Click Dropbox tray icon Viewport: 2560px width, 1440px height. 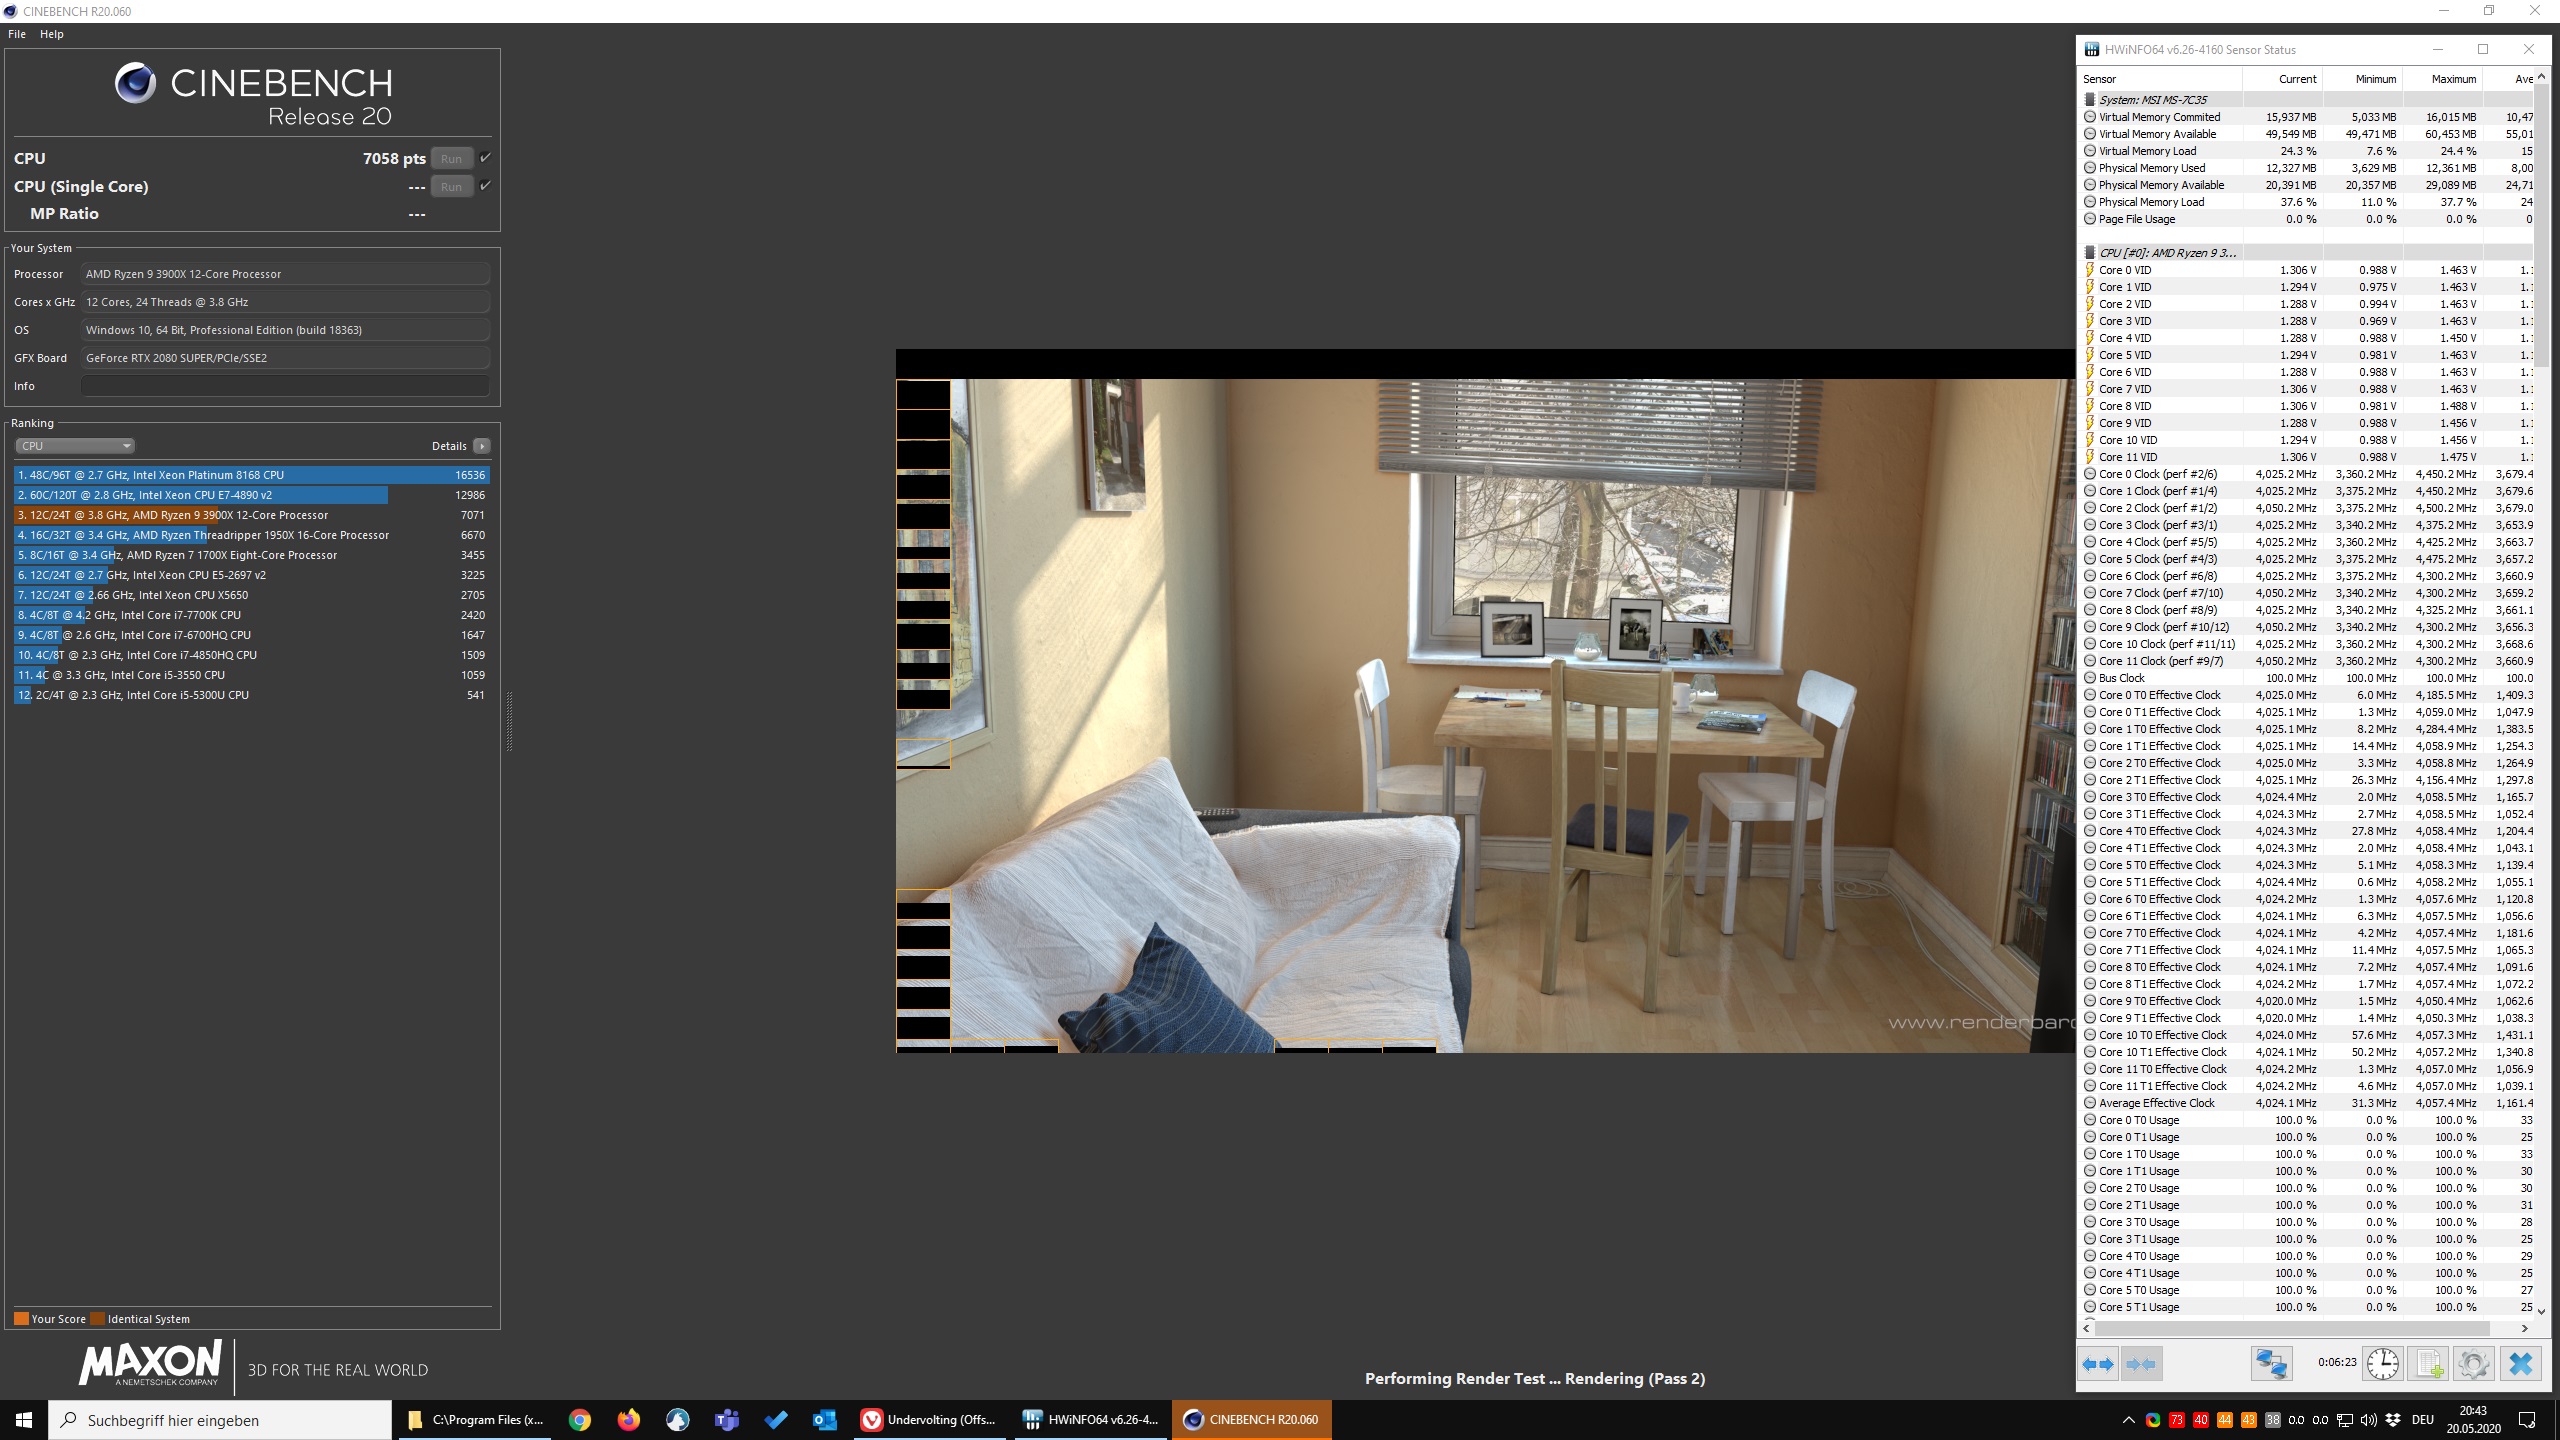click(2393, 1420)
